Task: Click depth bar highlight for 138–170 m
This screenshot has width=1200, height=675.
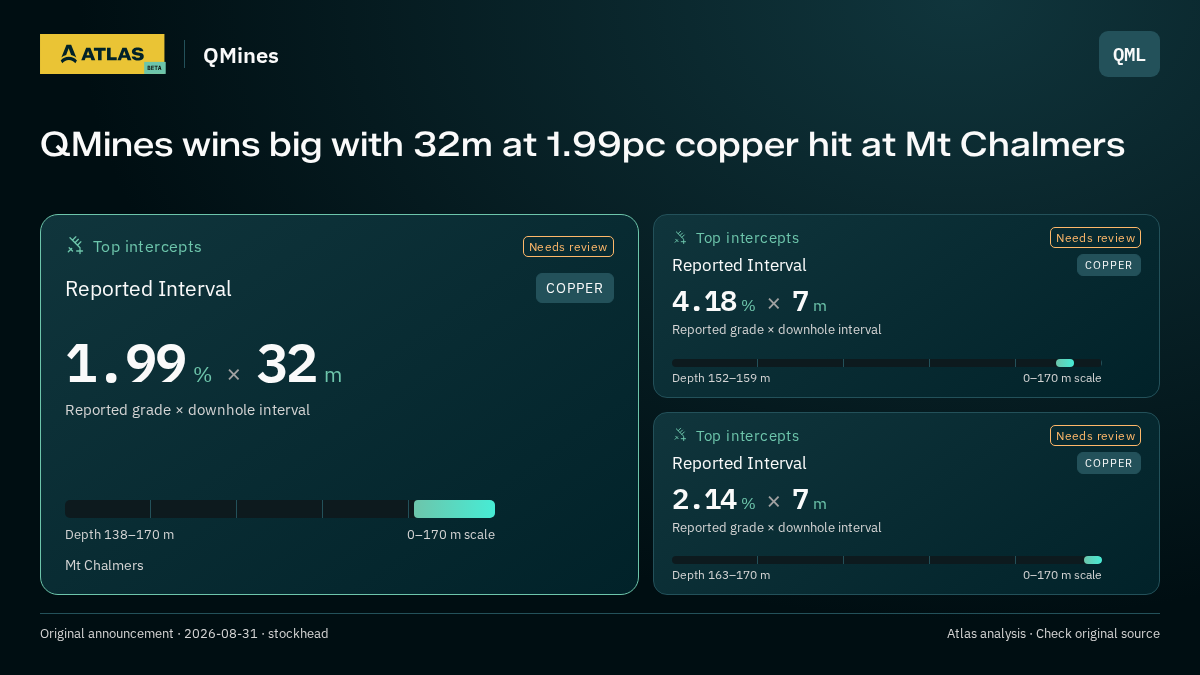Action: click(x=454, y=509)
